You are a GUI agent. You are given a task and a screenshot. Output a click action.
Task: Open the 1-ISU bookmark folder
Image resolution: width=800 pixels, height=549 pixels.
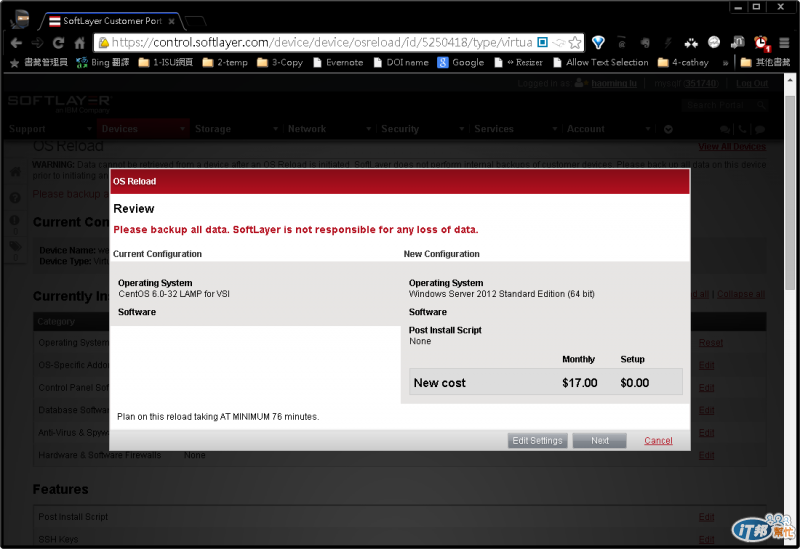(x=166, y=62)
